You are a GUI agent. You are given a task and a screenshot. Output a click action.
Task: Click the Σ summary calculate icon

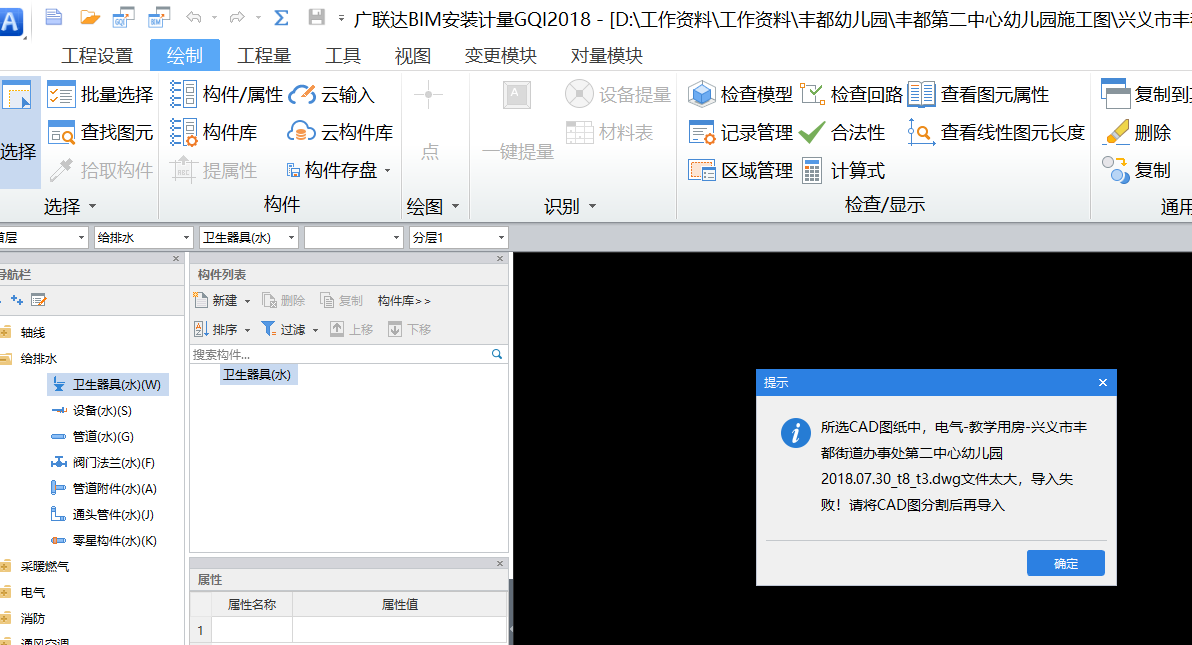281,17
